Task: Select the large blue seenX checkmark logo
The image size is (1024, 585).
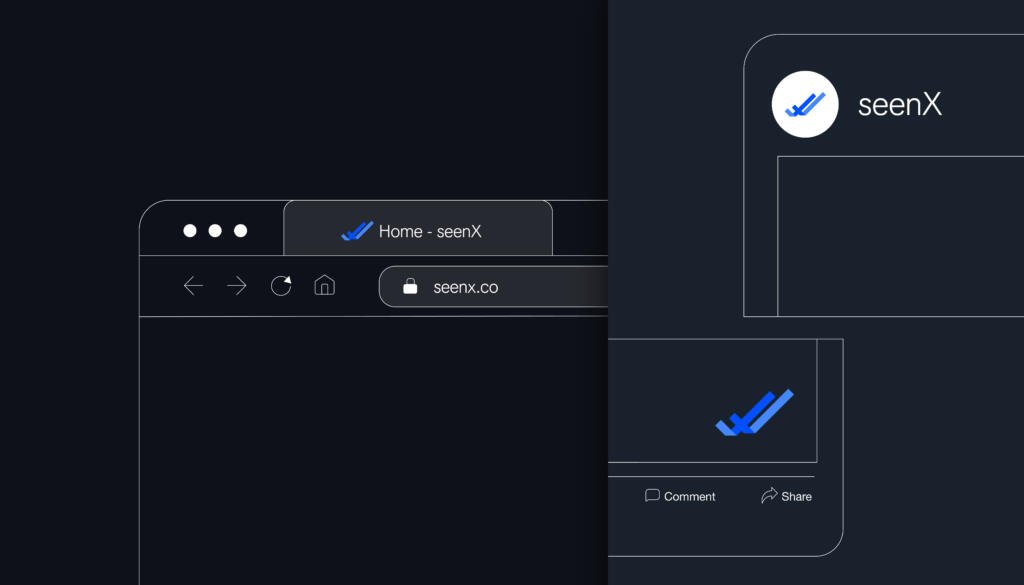Action: 754,412
